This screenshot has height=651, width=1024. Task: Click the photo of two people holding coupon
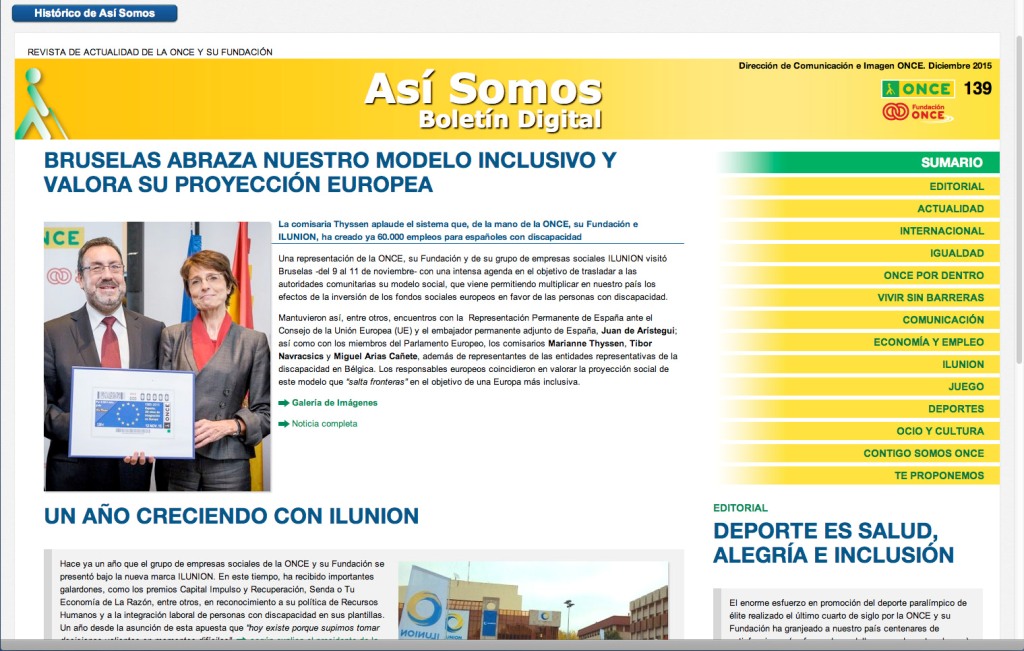(157, 357)
